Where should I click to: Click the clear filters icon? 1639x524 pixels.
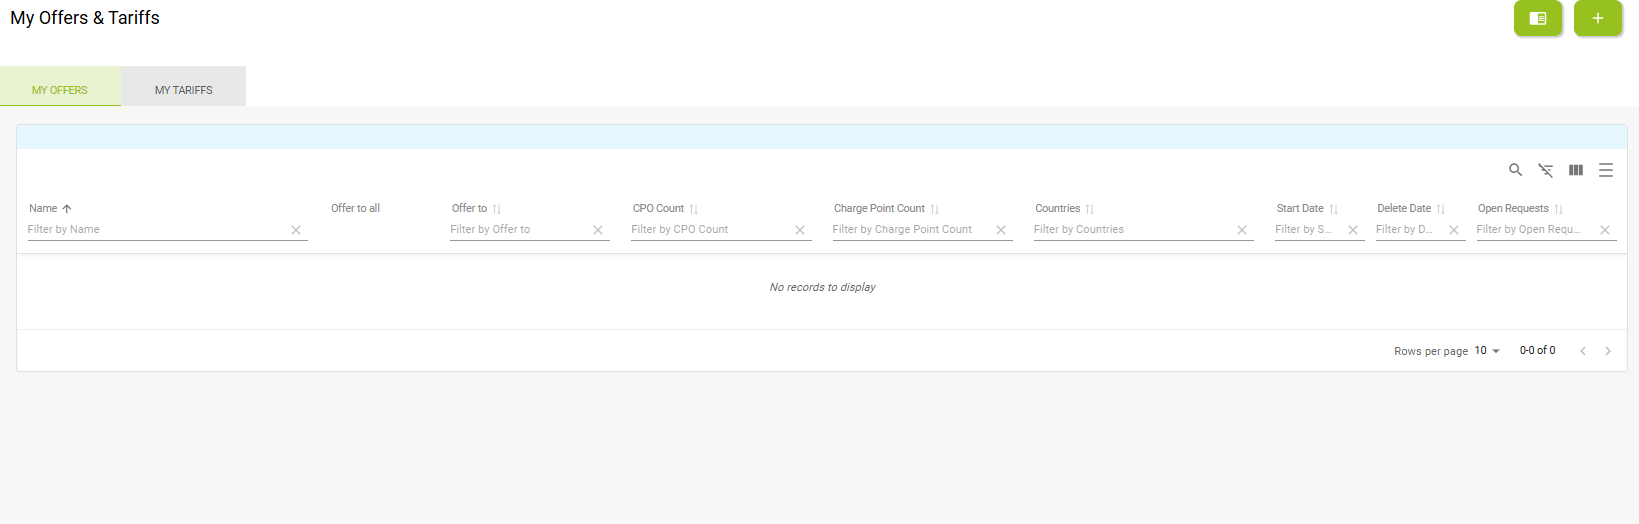(1545, 170)
